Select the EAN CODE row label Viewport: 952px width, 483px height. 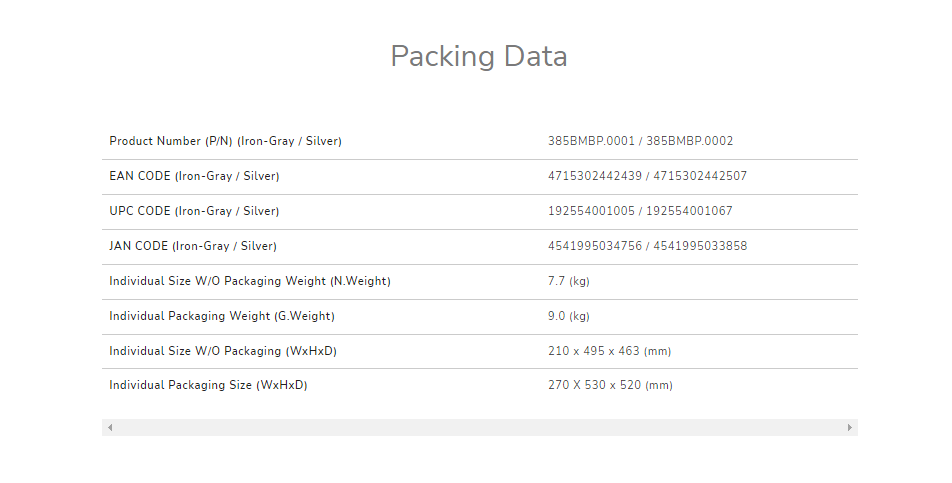[194, 176]
